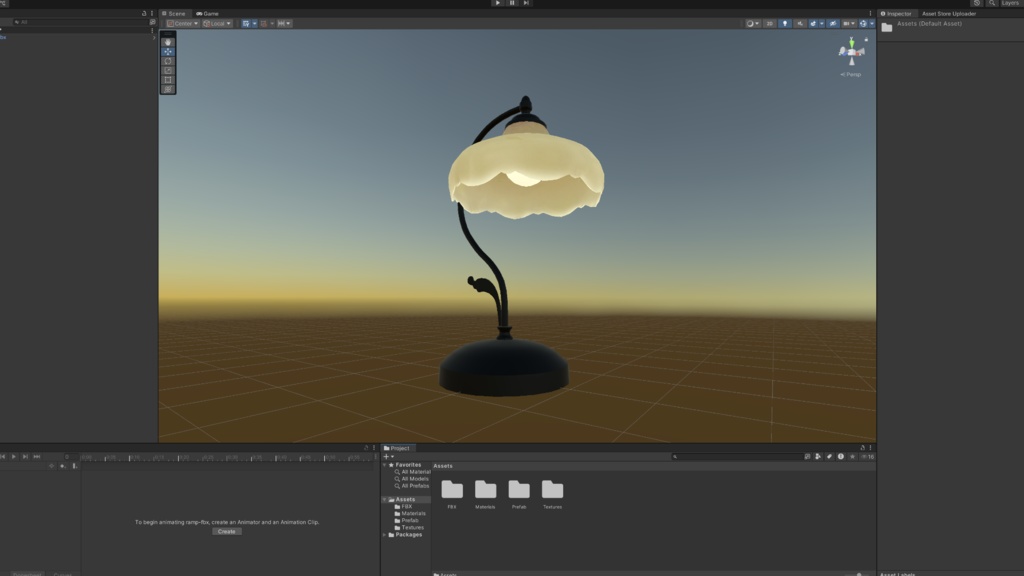Click the Create button in the Animation panel
The image size is (1024, 576).
tap(228, 531)
